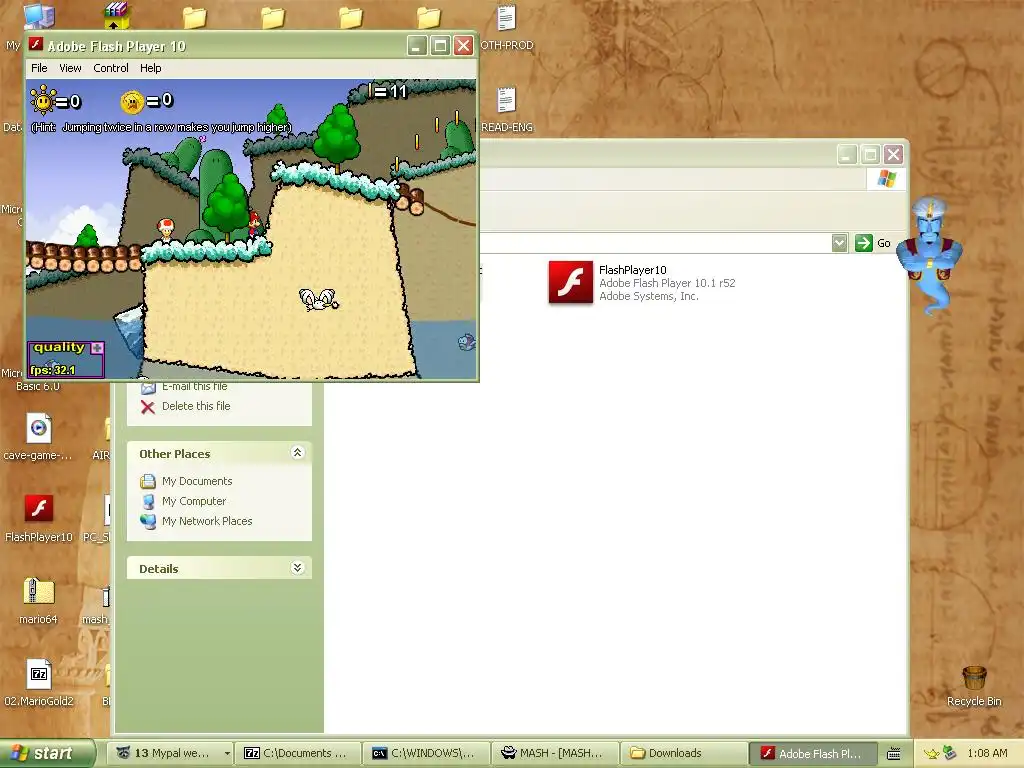
Task: Open My Documents from Other Places
Action: click(x=197, y=481)
